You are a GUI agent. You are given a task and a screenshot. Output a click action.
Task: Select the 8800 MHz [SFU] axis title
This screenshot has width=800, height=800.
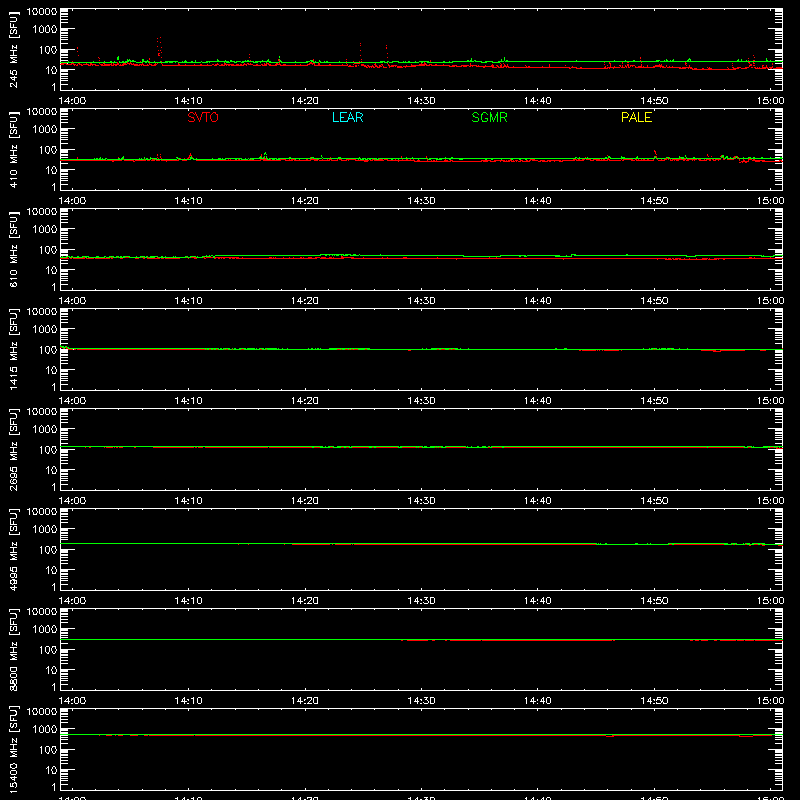[x=14, y=649]
